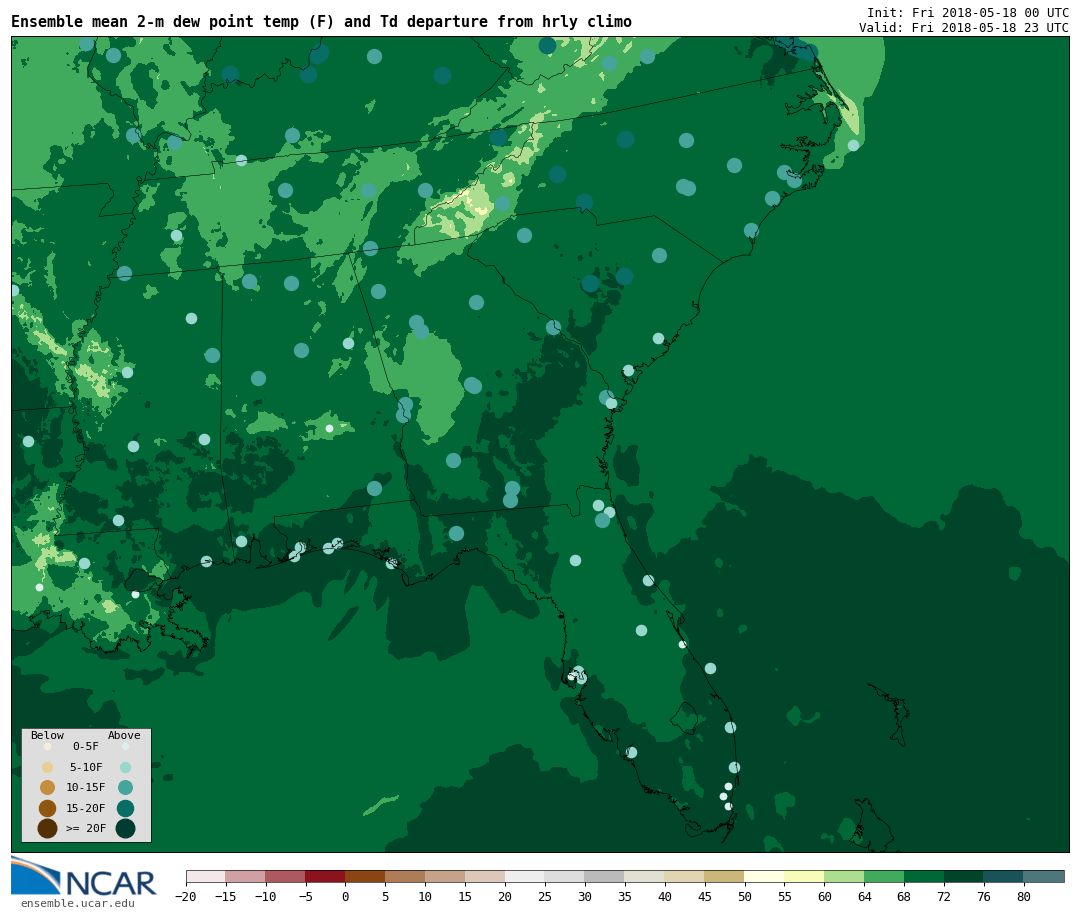Click the NCAR logo
Screen dimensions: 1080x915
[83, 876]
